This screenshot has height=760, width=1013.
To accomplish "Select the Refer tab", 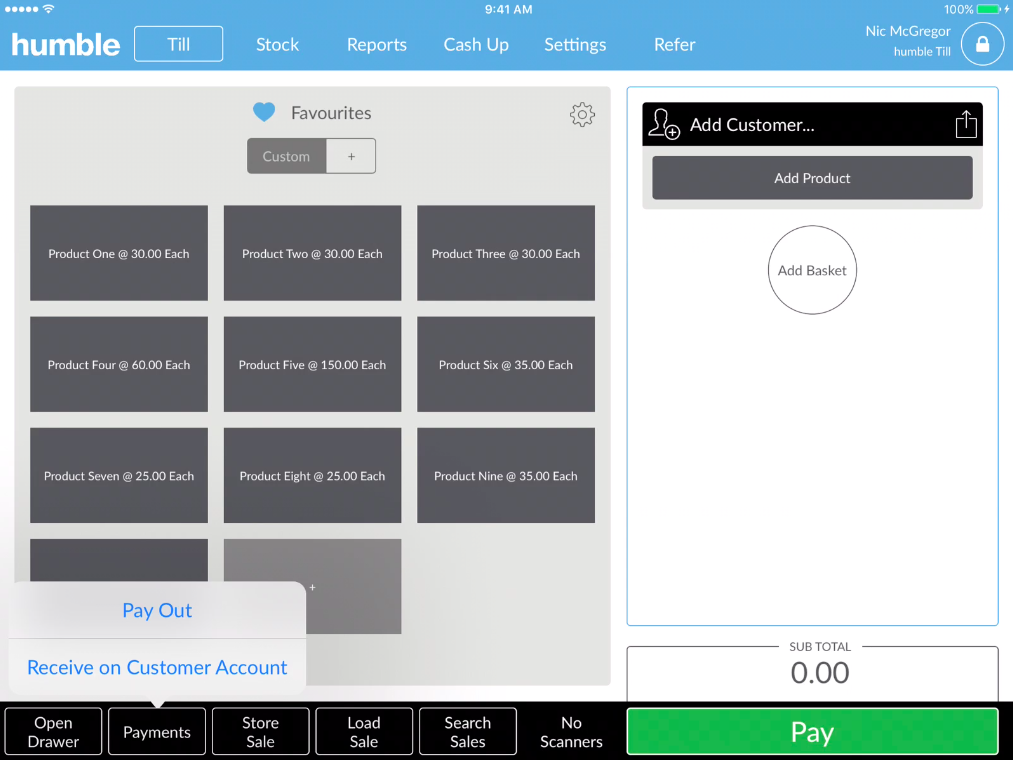I will click(x=674, y=45).
